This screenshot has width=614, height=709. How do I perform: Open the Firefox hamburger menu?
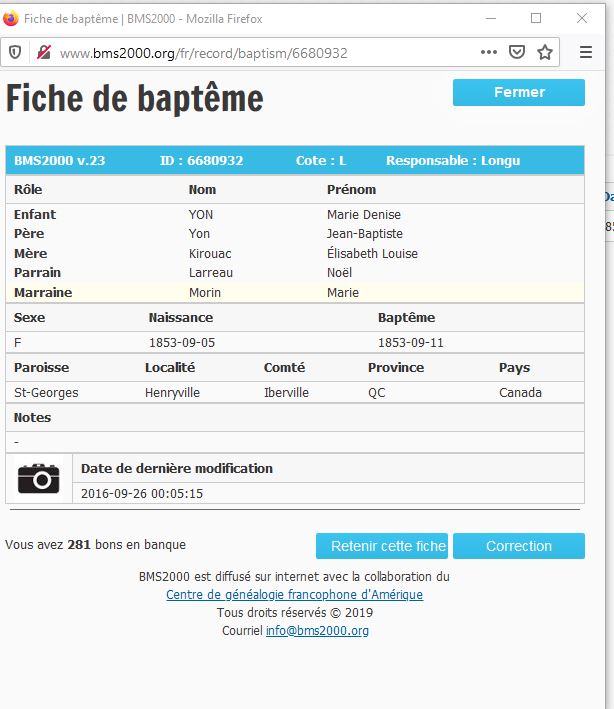click(x=586, y=52)
